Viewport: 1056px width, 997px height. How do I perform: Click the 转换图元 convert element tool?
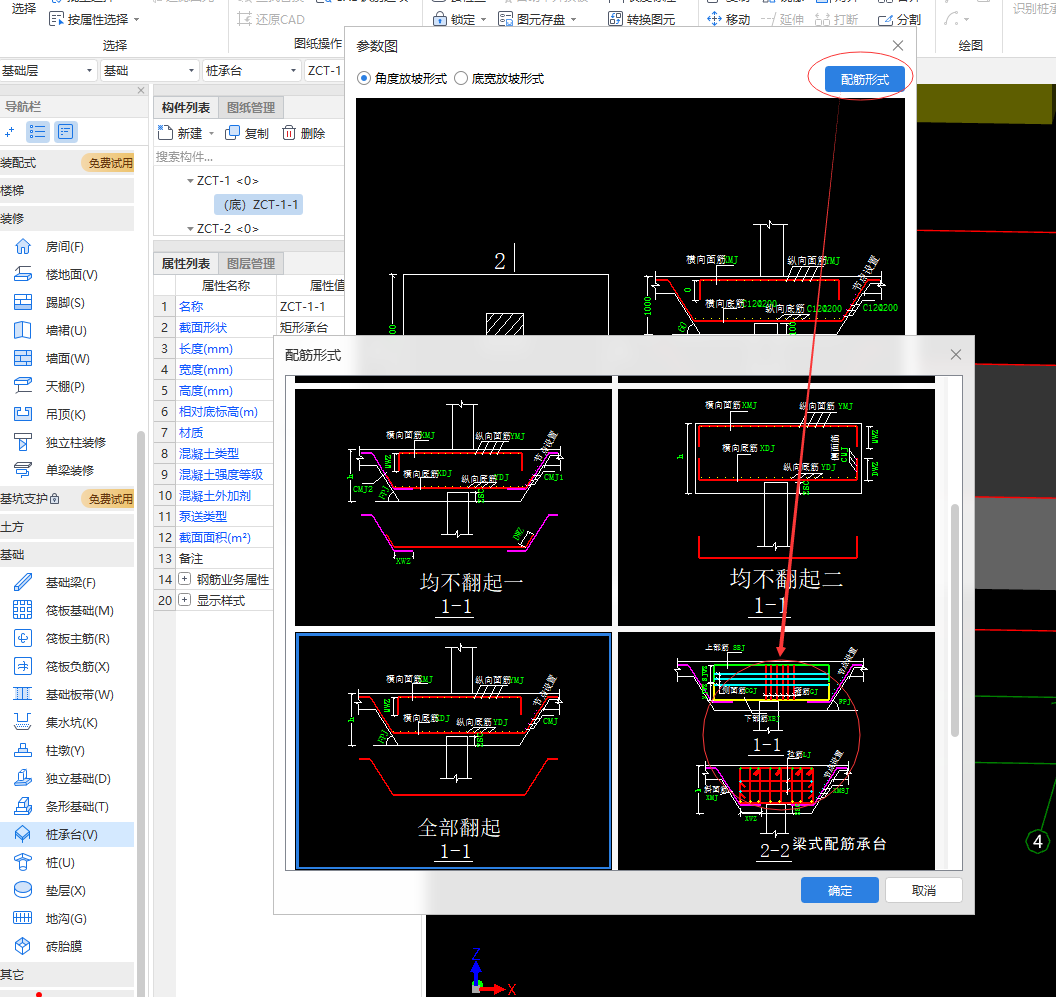(641, 19)
